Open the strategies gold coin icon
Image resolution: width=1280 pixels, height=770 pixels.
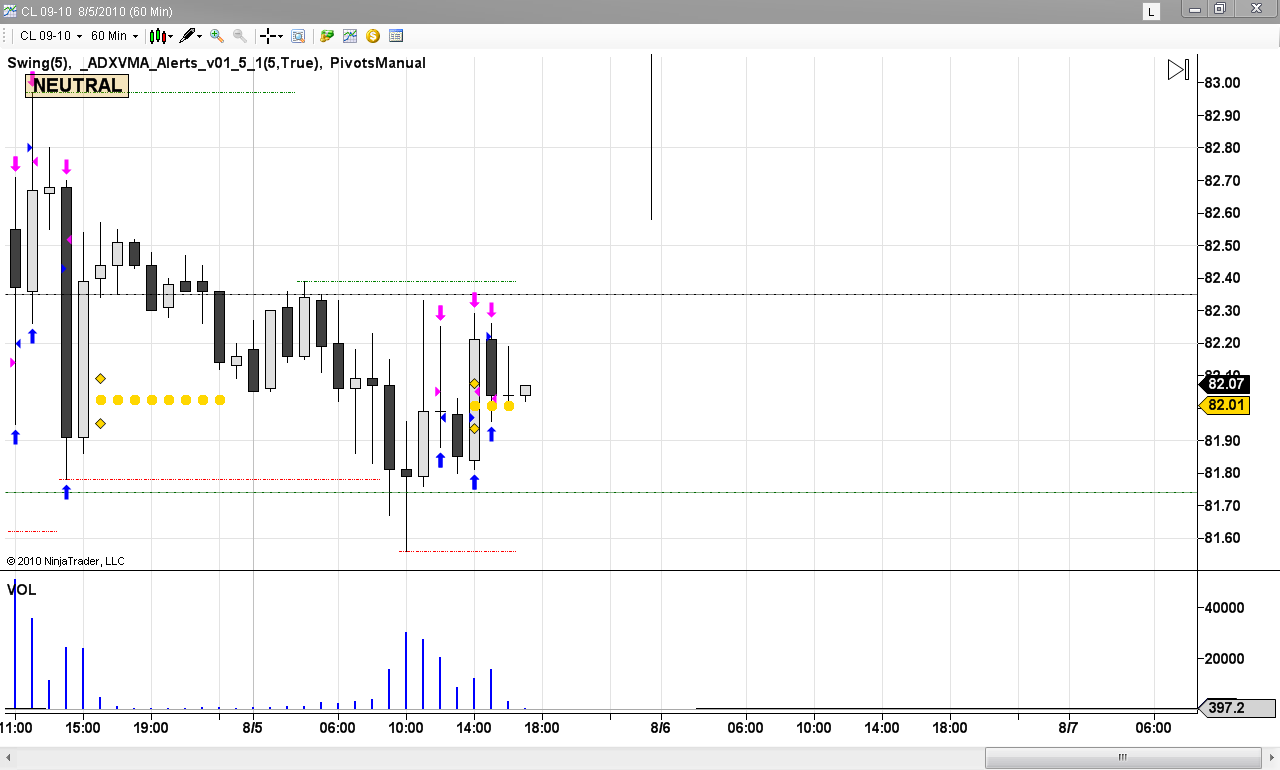(373, 36)
